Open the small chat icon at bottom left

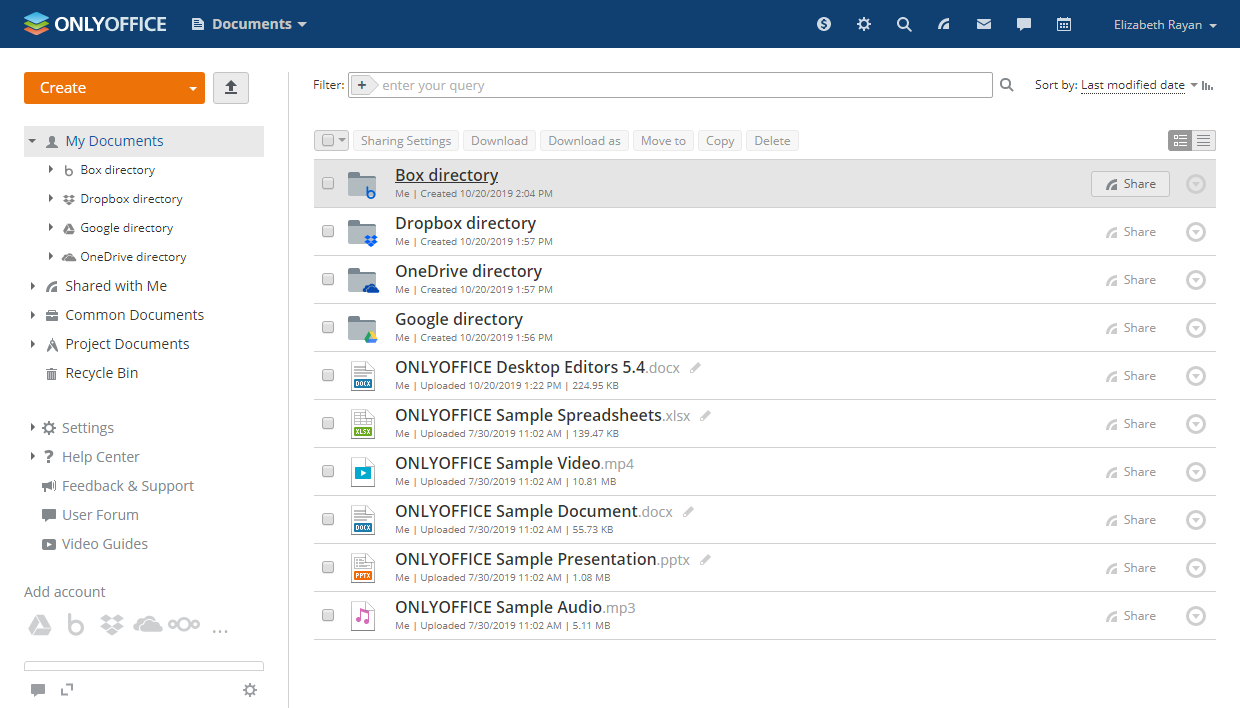pos(38,690)
